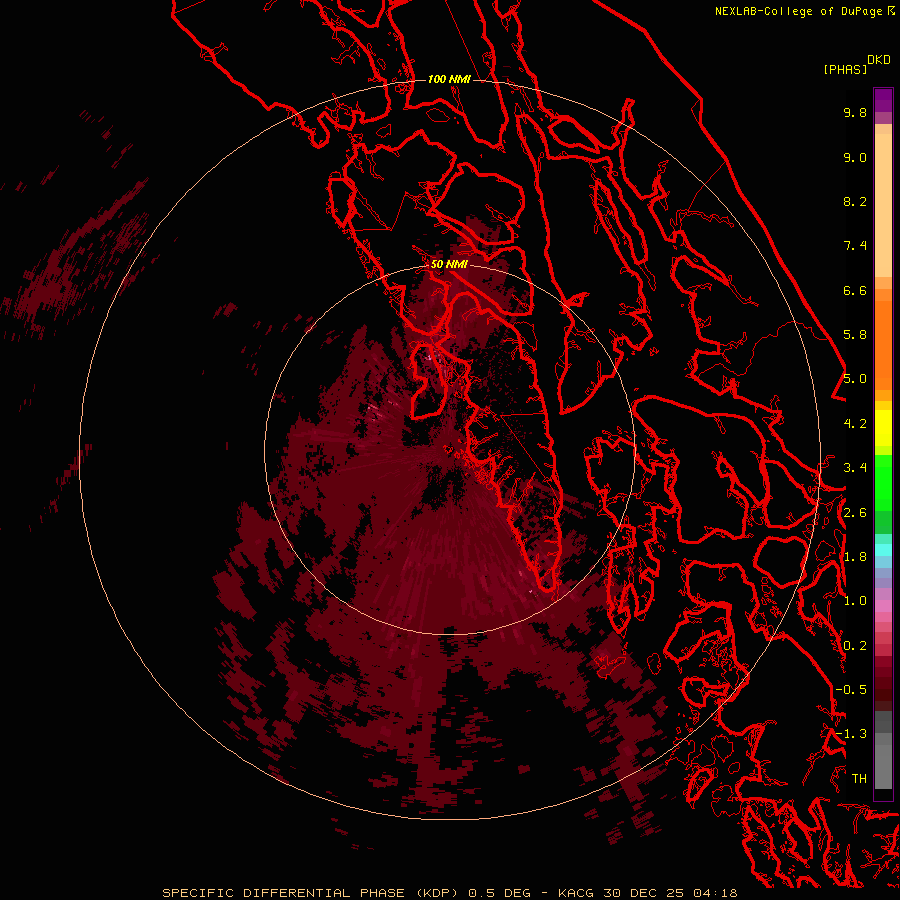Click the cyan color bar segment
Screen dimensions: 900x900
[883, 549]
